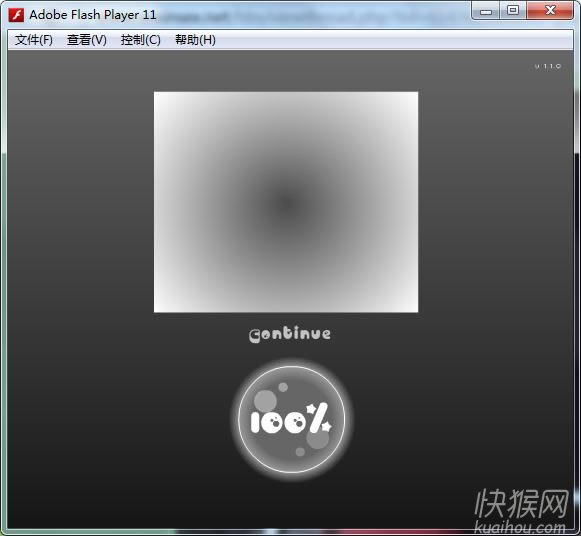Screen dimensions: 581x536
Task: Click the star beside the percent sign top
Action: [x=312, y=409]
